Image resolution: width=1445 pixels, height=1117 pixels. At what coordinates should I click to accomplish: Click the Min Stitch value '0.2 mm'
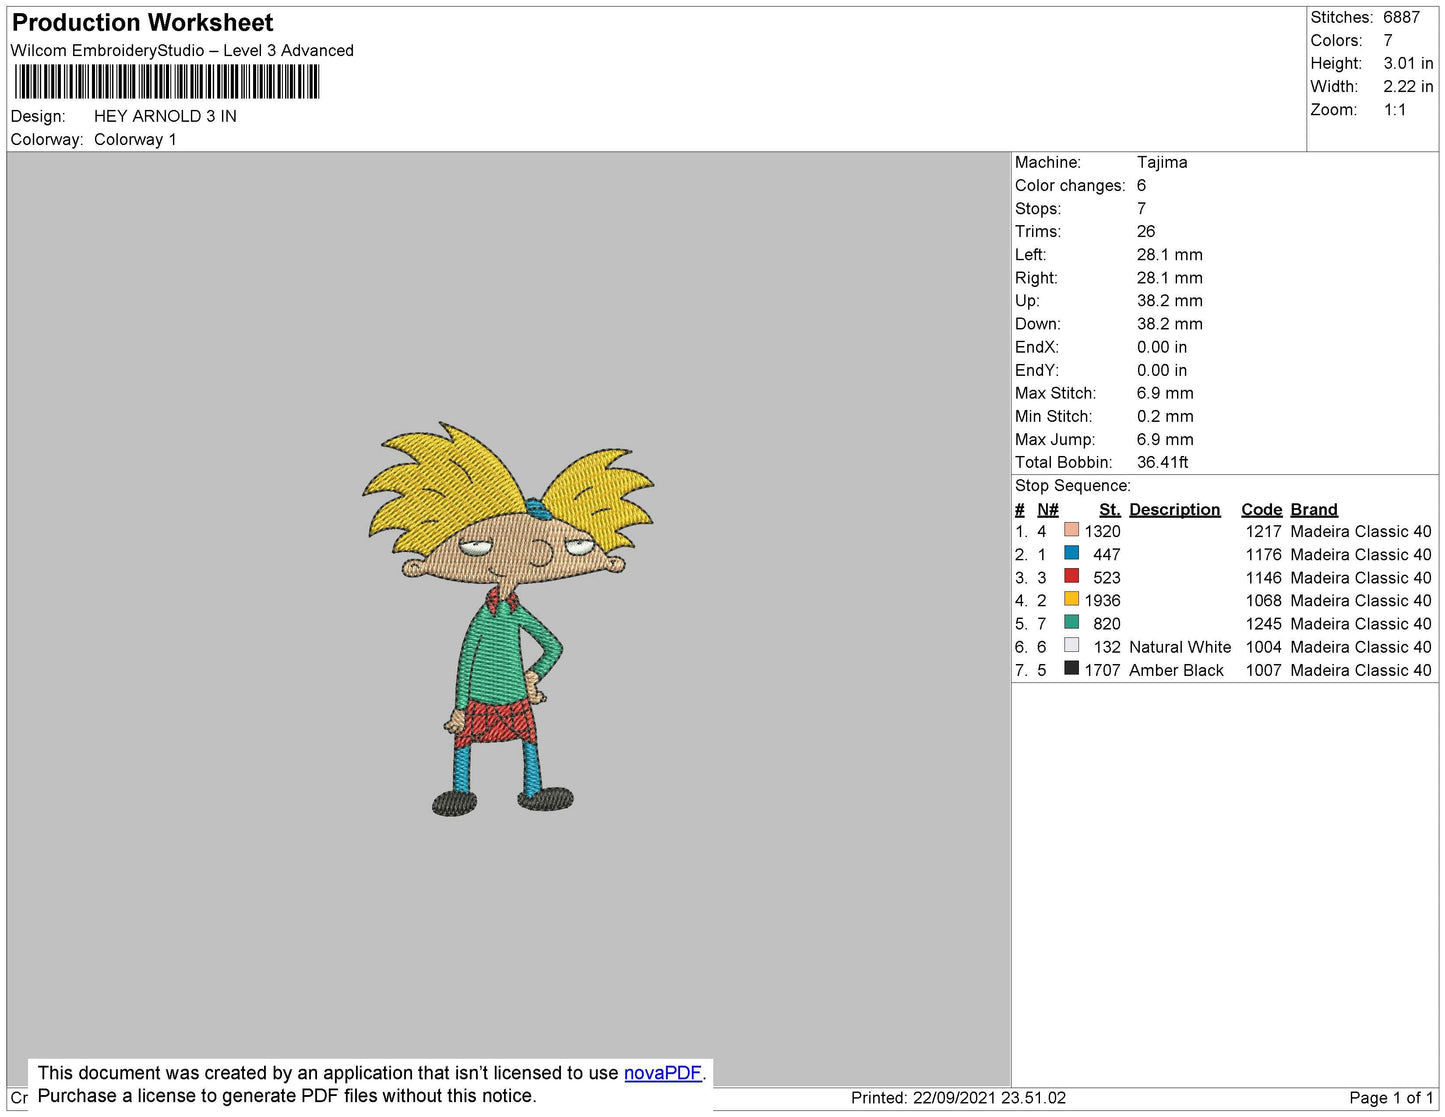point(1165,416)
